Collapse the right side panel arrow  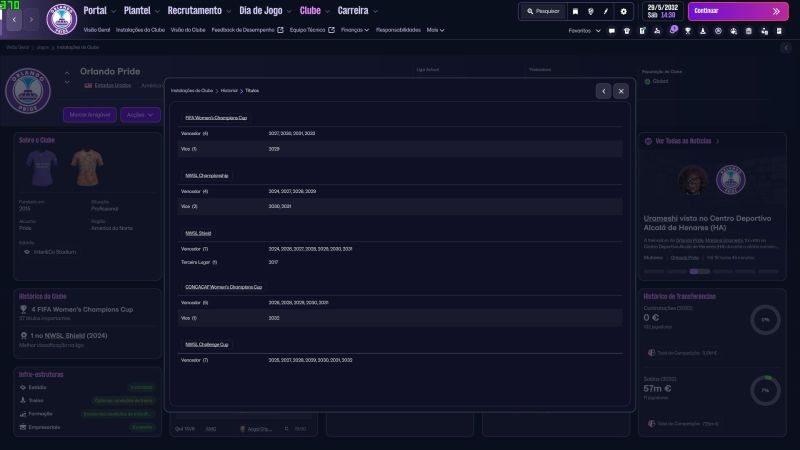(x=786, y=48)
